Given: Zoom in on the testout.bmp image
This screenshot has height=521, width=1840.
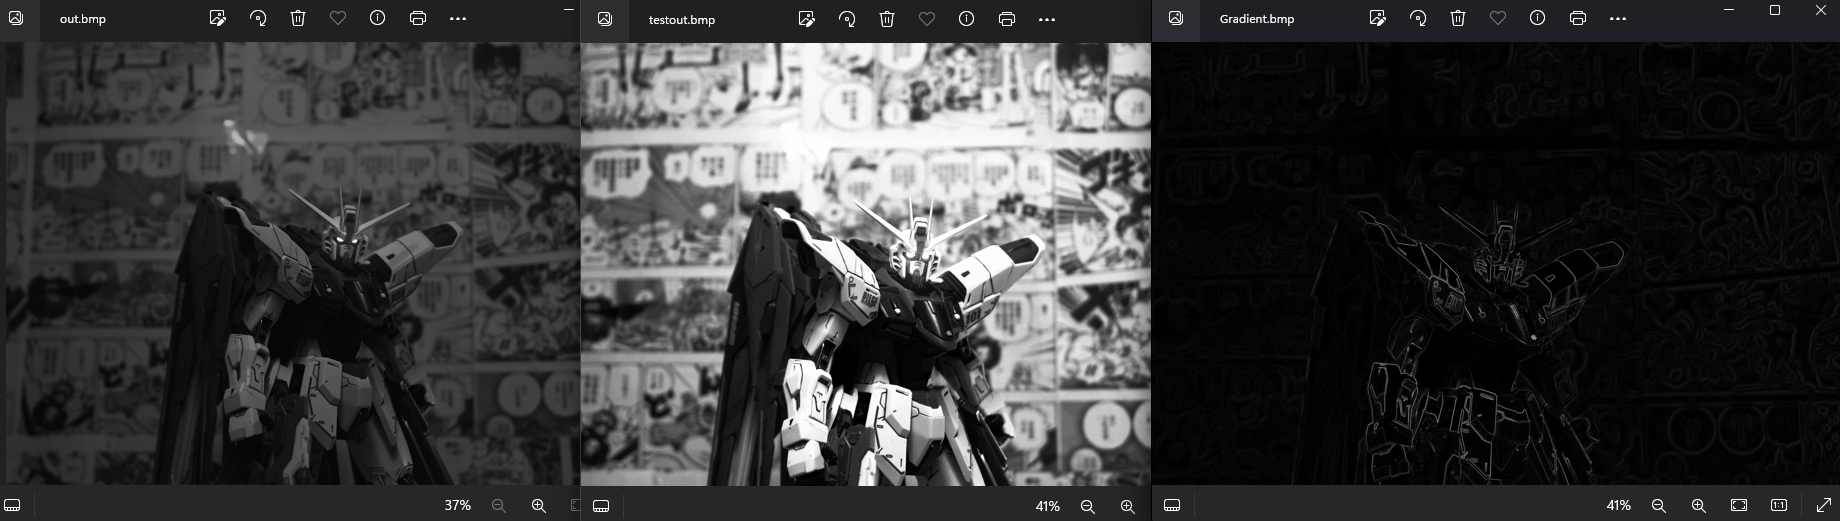Looking at the screenshot, I should tap(1128, 506).
